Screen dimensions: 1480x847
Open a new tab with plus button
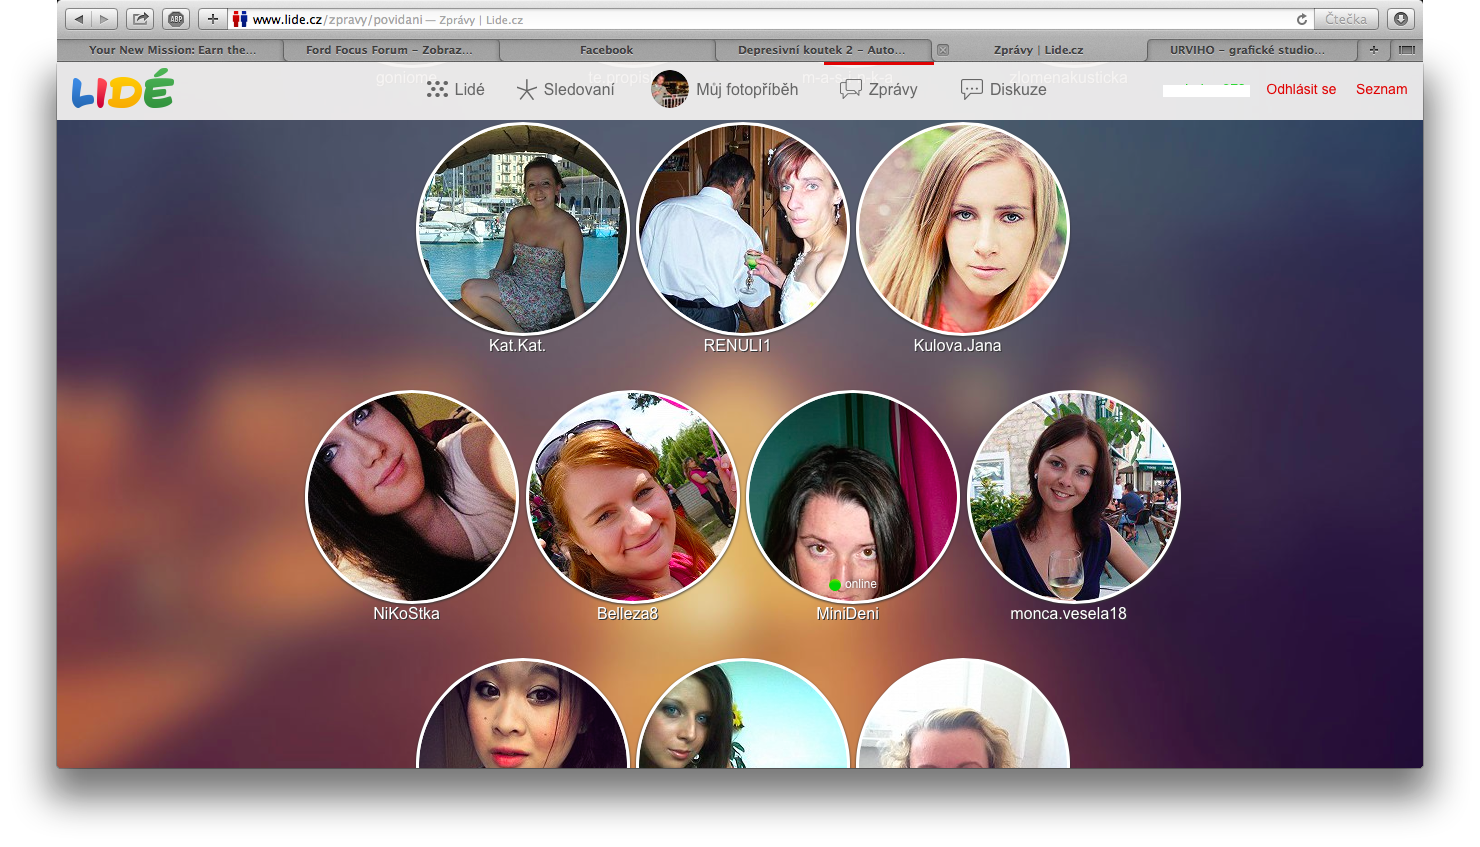pyautogui.click(x=1373, y=50)
